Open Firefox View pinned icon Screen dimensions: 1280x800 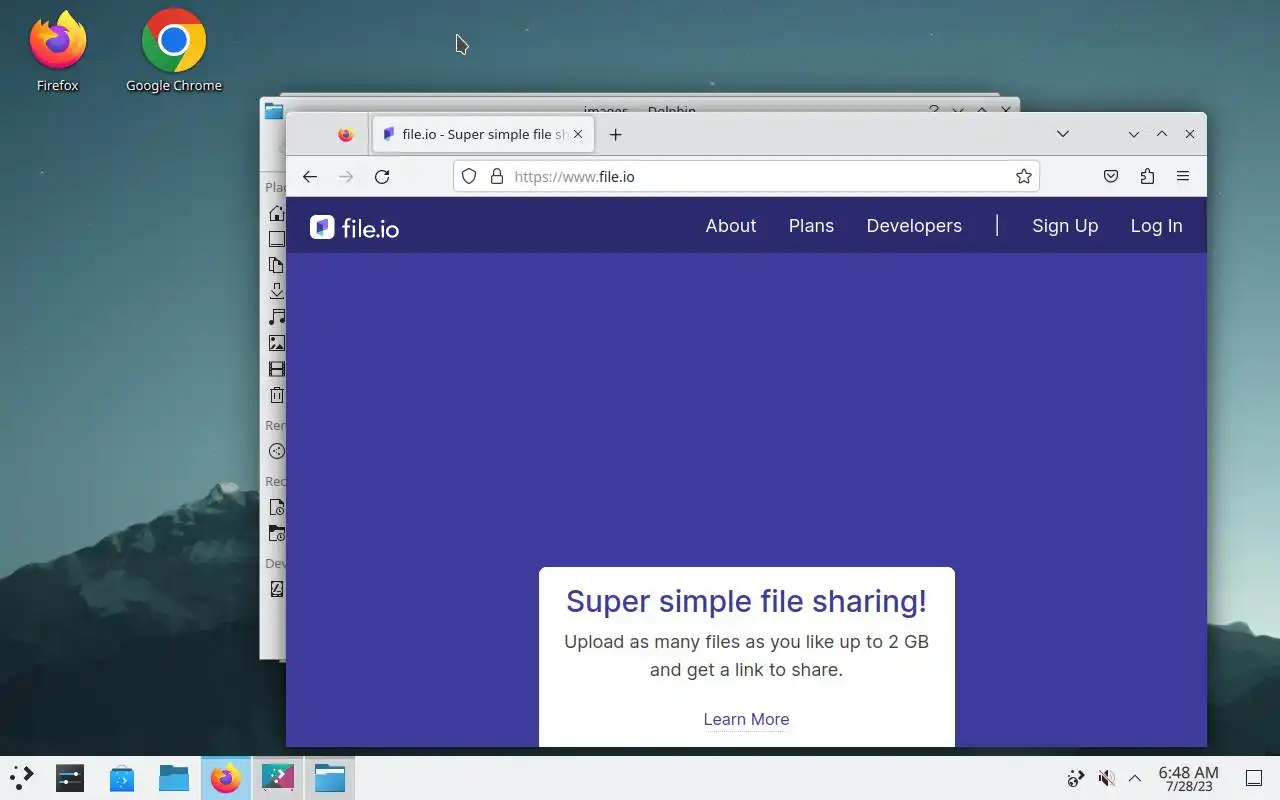click(346, 134)
